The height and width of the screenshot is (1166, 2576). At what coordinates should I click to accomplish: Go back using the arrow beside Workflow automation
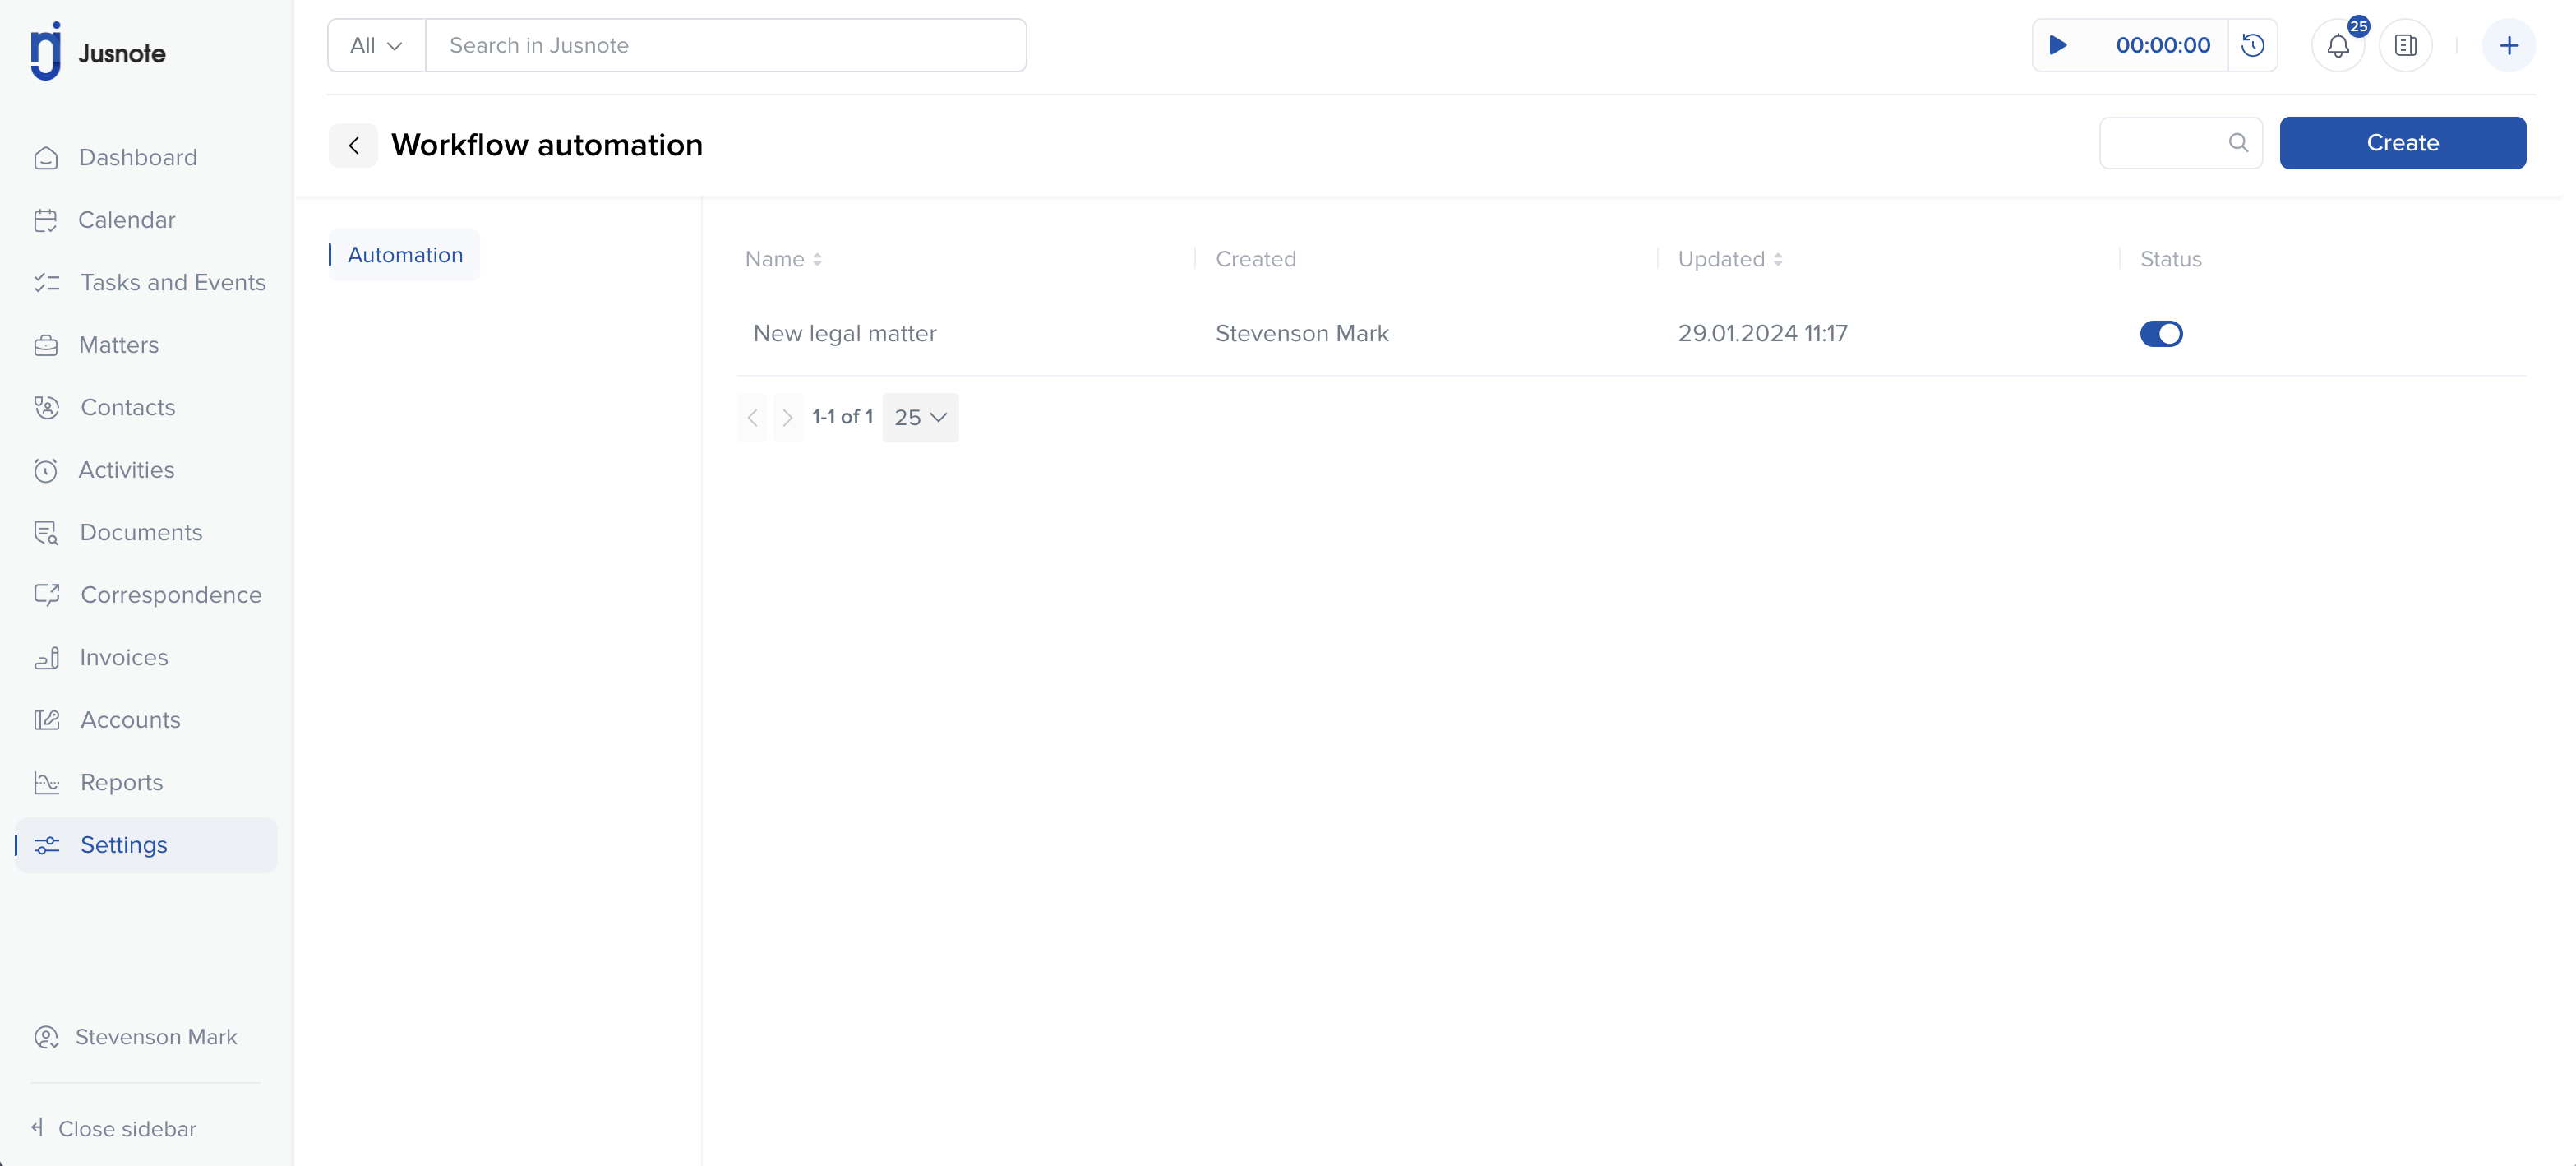(353, 146)
